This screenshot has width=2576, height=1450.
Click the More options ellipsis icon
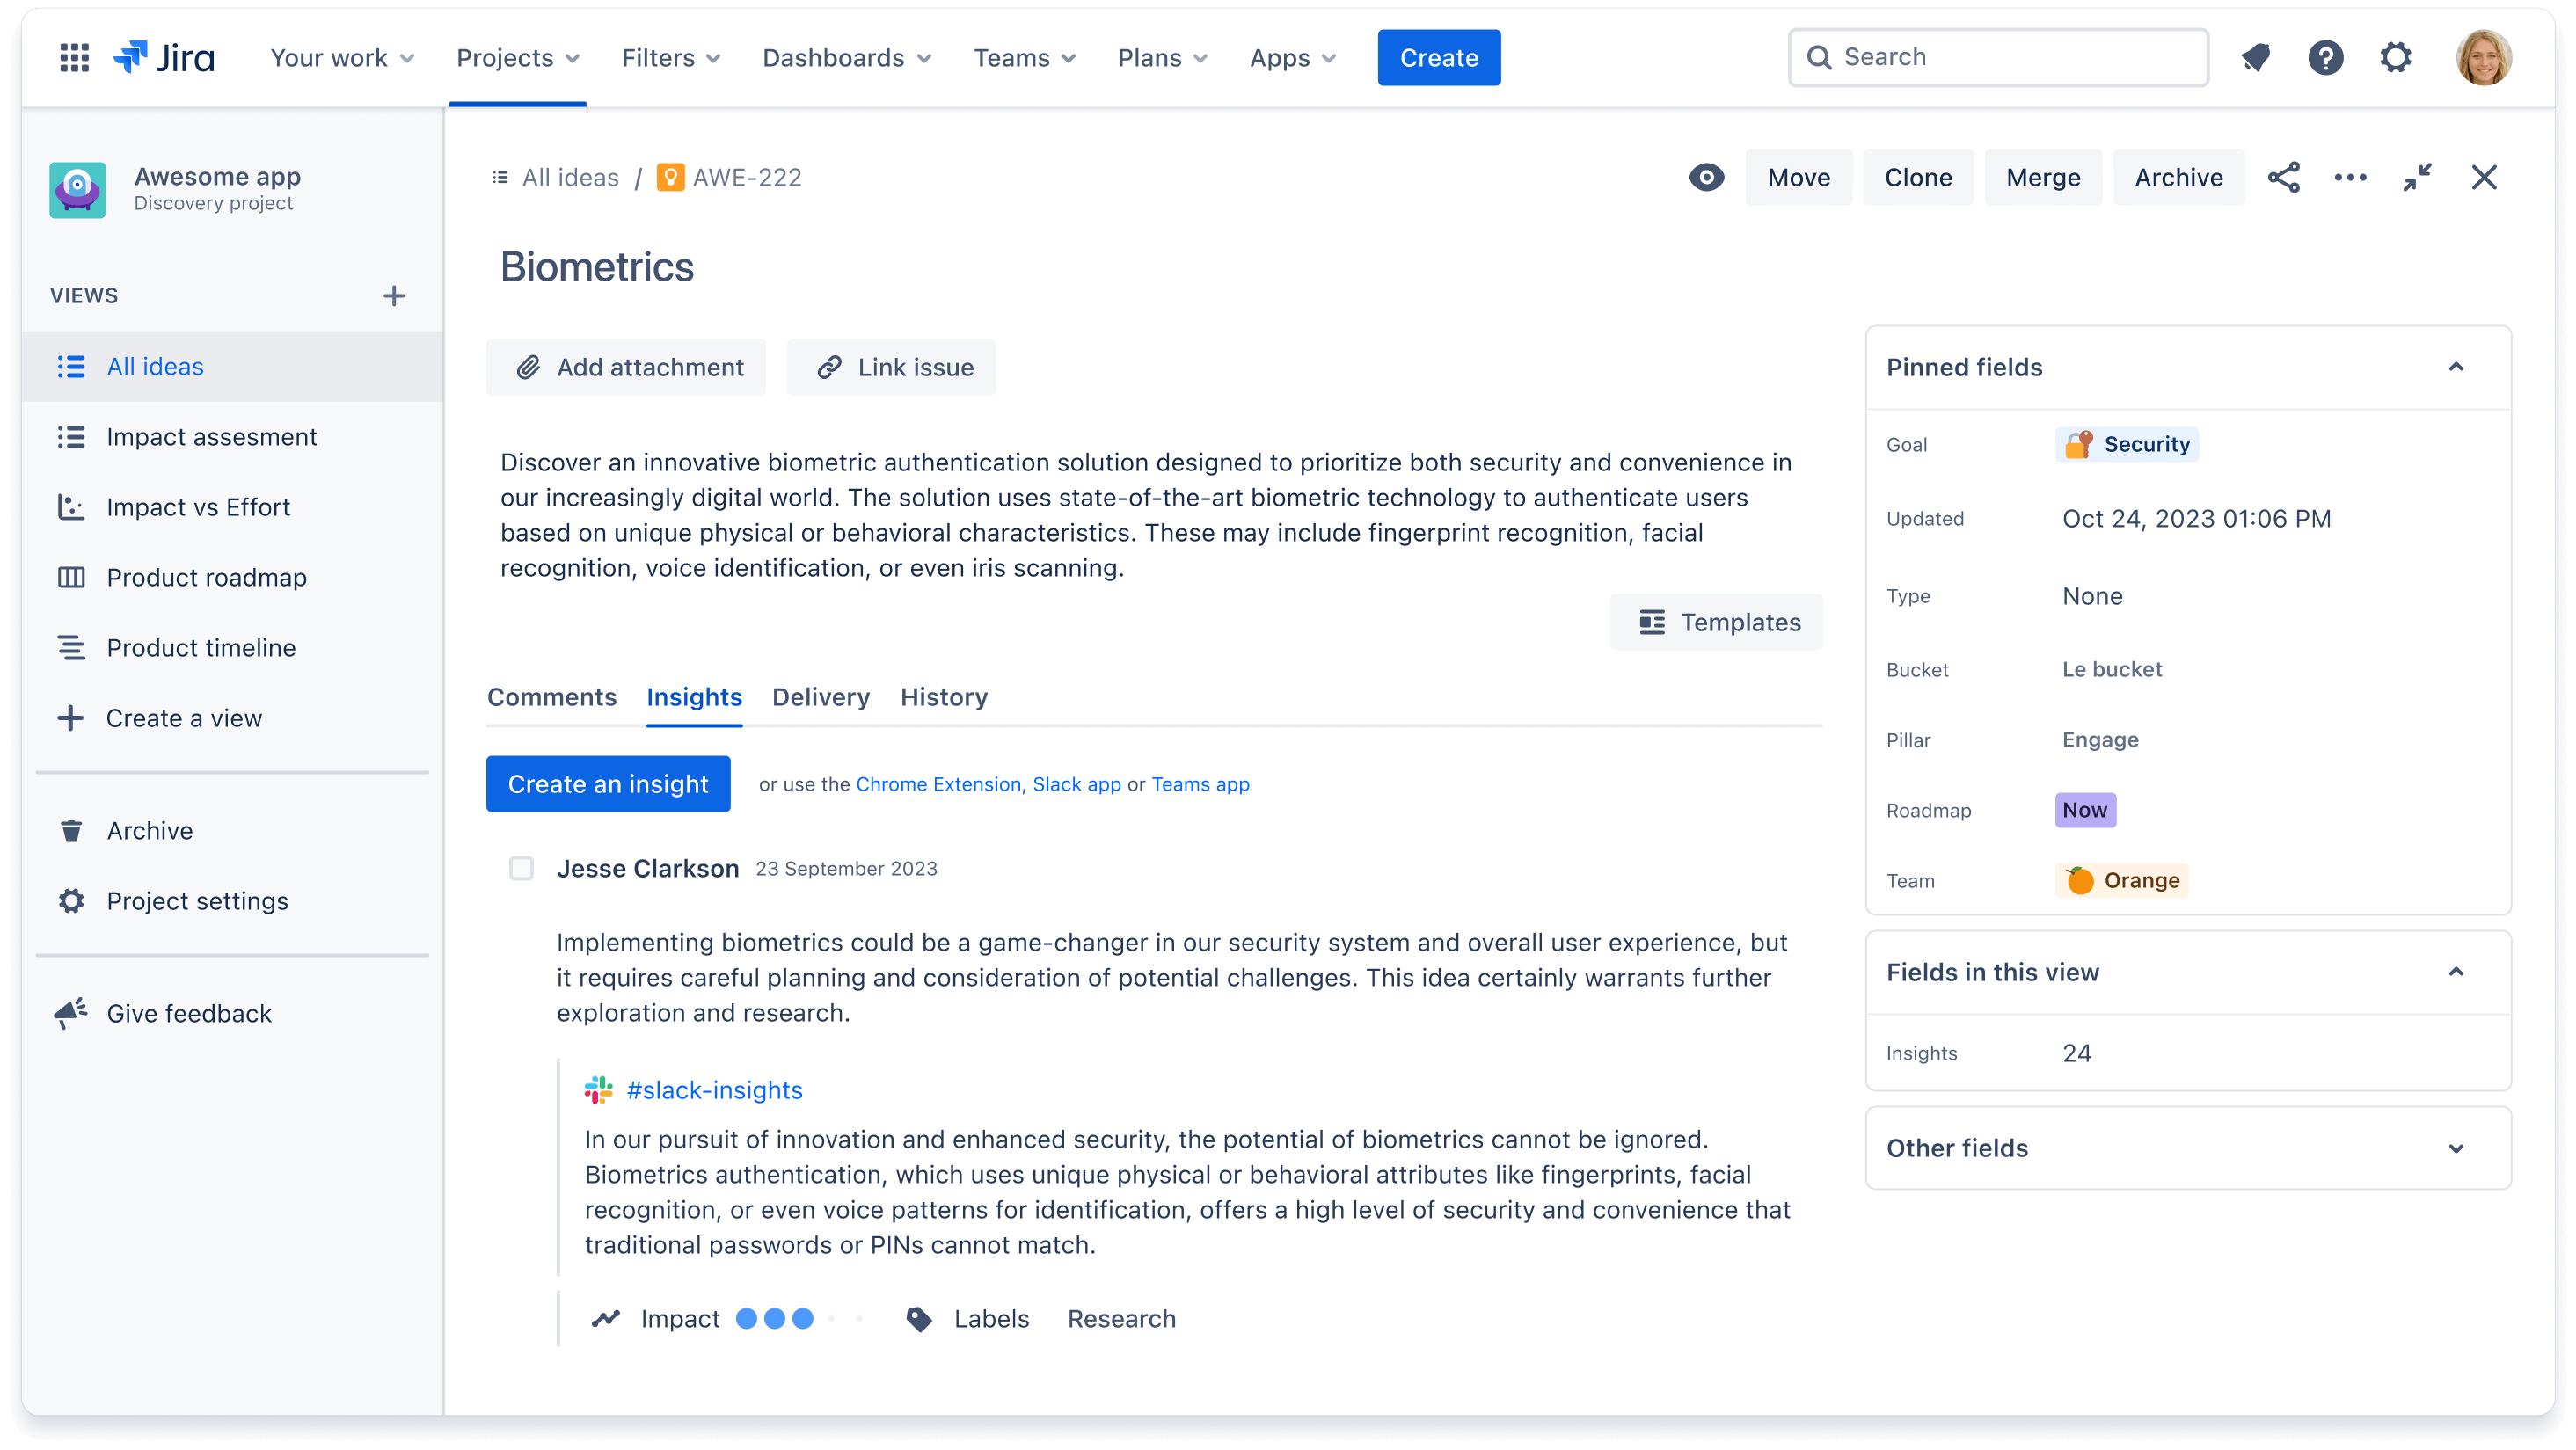tap(2350, 177)
